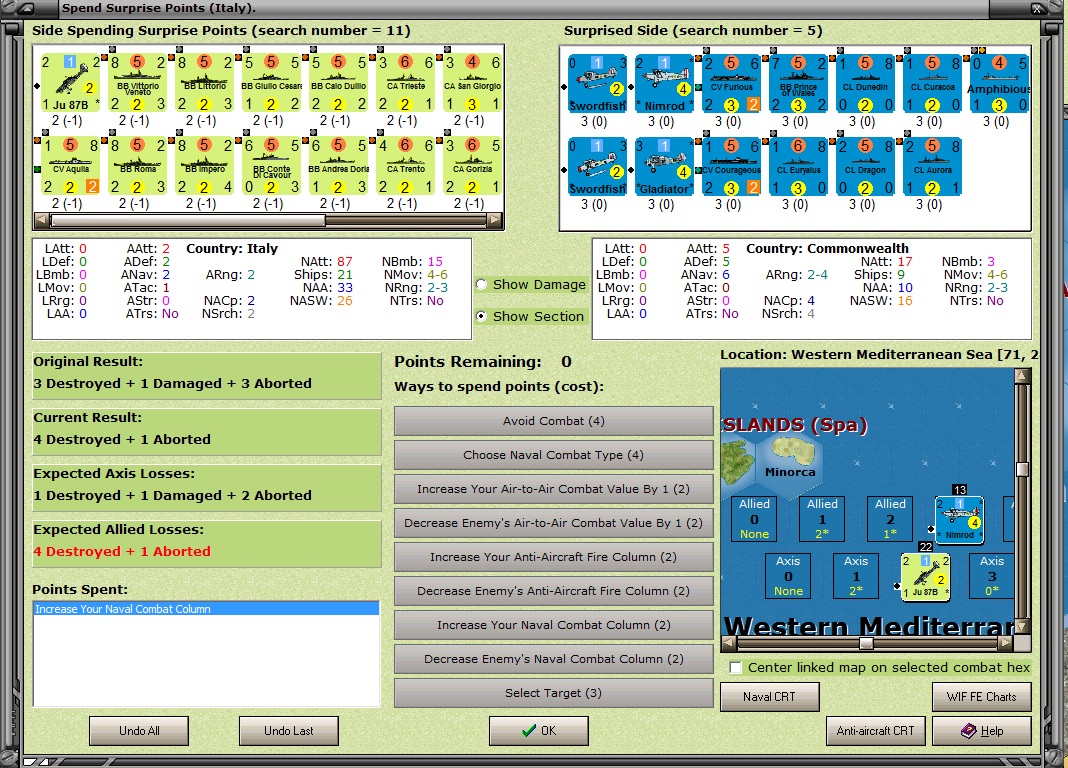Image resolution: width=1068 pixels, height=768 pixels.
Task: Click Decrease Enemy's Air-to-Air Combat Value By 1
Action: click(x=554, y=523)
